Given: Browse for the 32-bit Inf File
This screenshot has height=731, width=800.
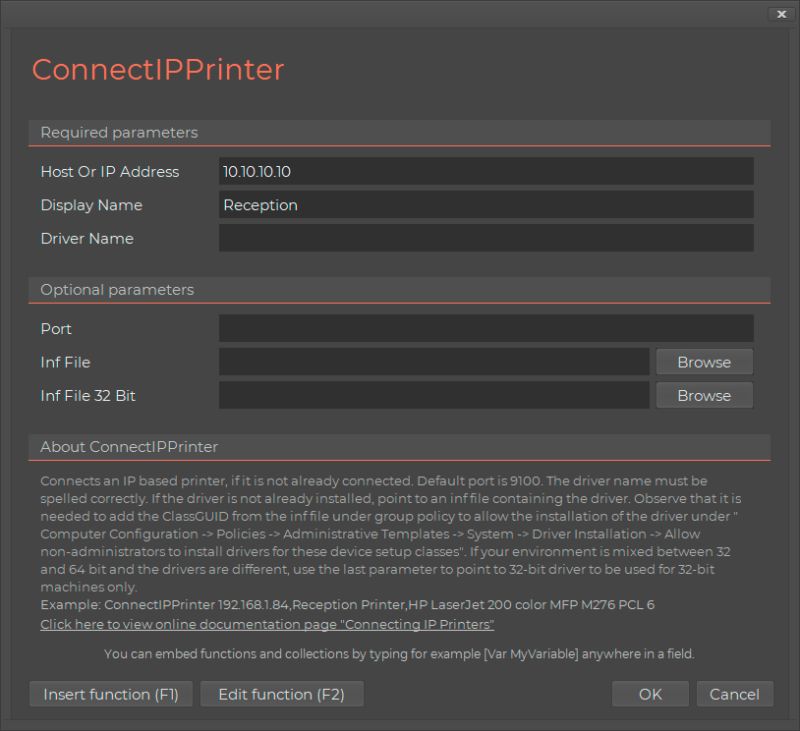Looking at the screenshot, I should [x=704, y=395].
